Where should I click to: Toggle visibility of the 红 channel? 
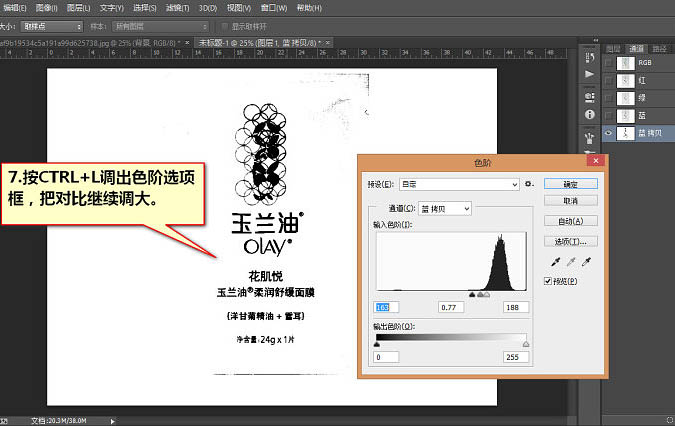pos(608,80)
